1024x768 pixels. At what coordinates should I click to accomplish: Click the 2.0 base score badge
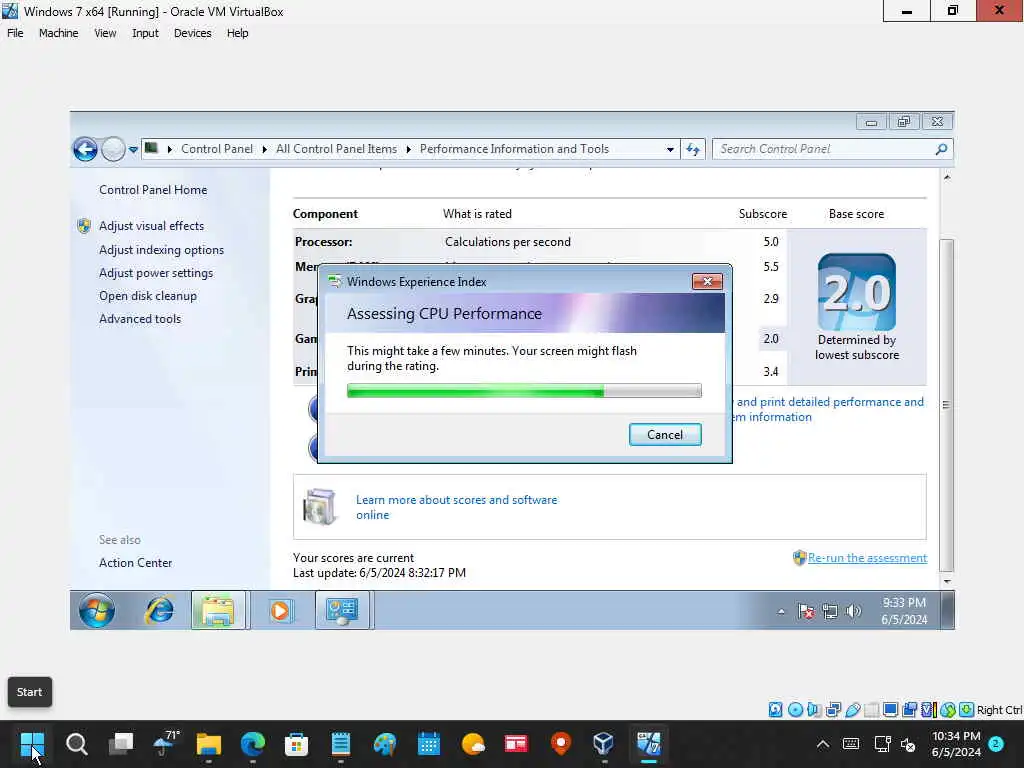pos(856,292)
